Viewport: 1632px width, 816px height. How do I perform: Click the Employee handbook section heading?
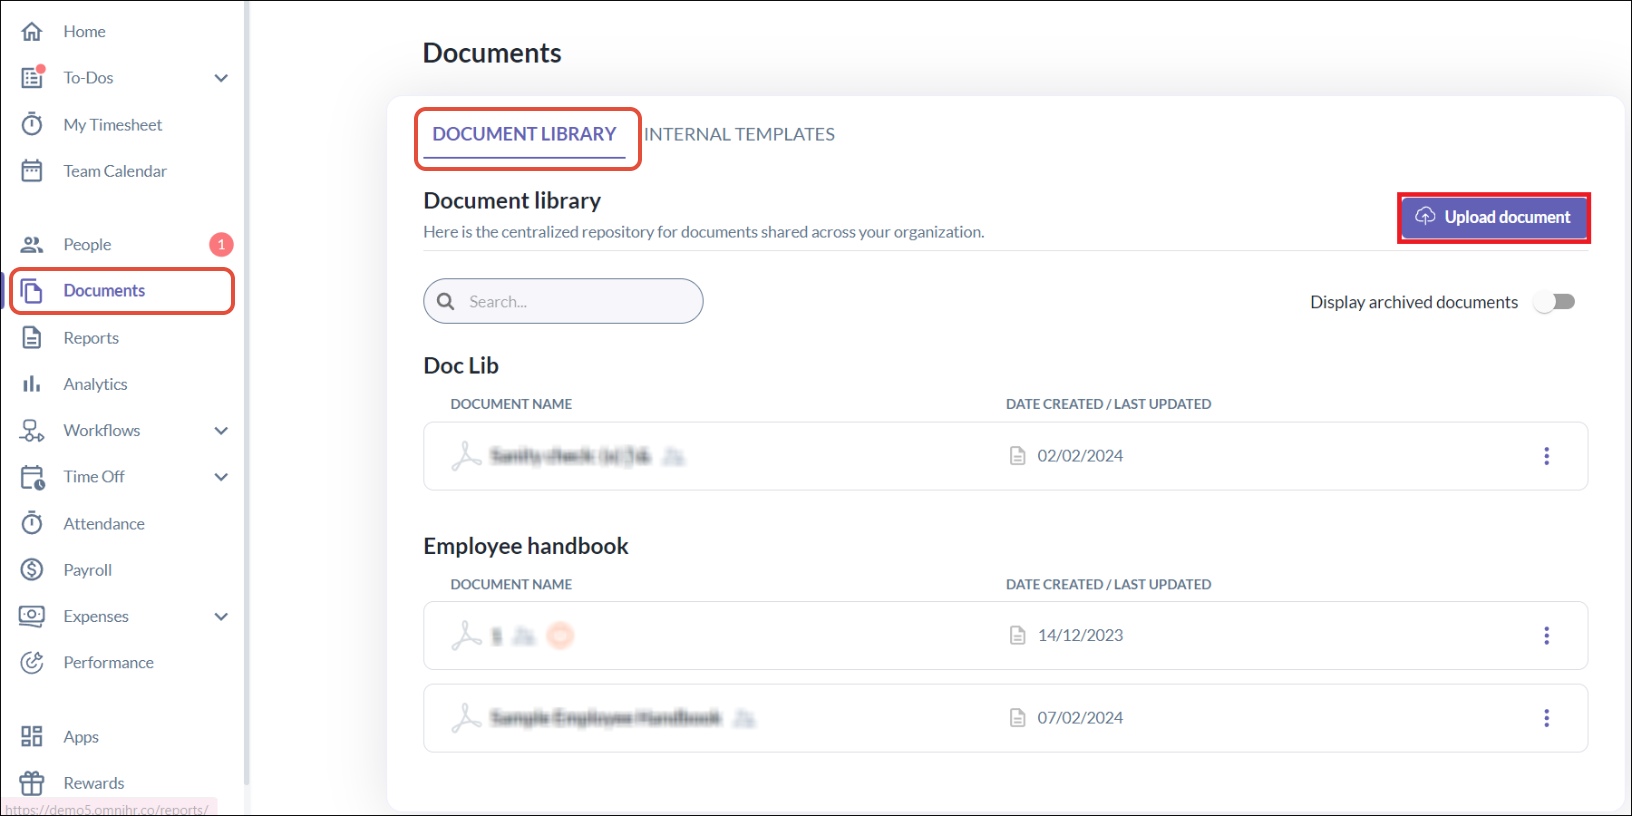tap(526, 546)
